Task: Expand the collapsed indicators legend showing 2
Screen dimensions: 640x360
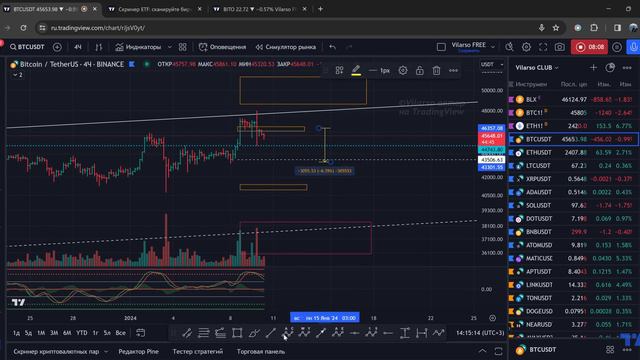Action: (x=18, y=75)
